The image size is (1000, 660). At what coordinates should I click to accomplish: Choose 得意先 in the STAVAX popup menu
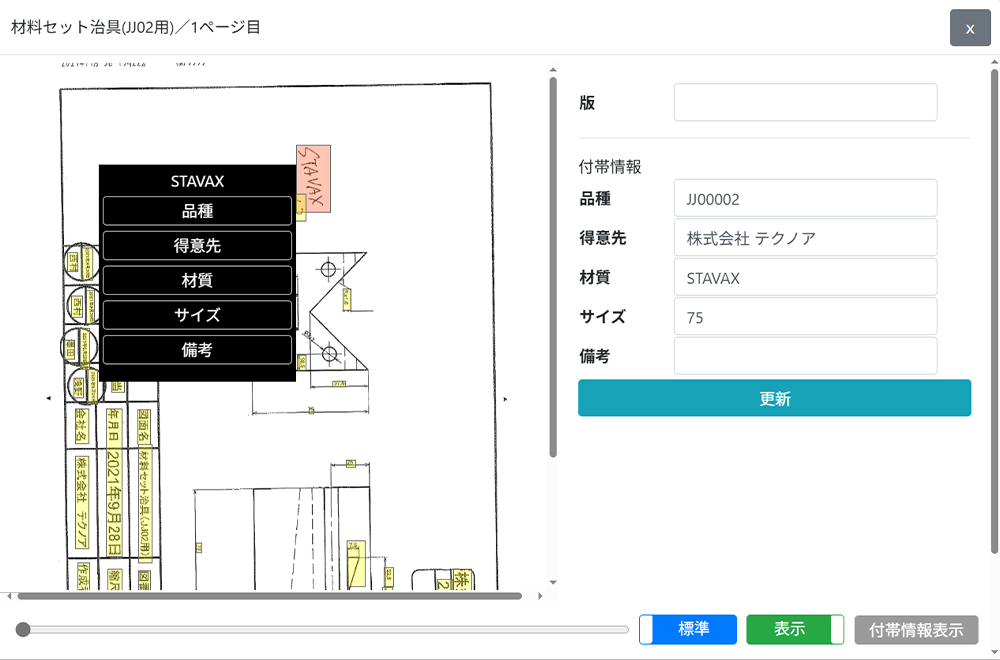tap(197, 246)
